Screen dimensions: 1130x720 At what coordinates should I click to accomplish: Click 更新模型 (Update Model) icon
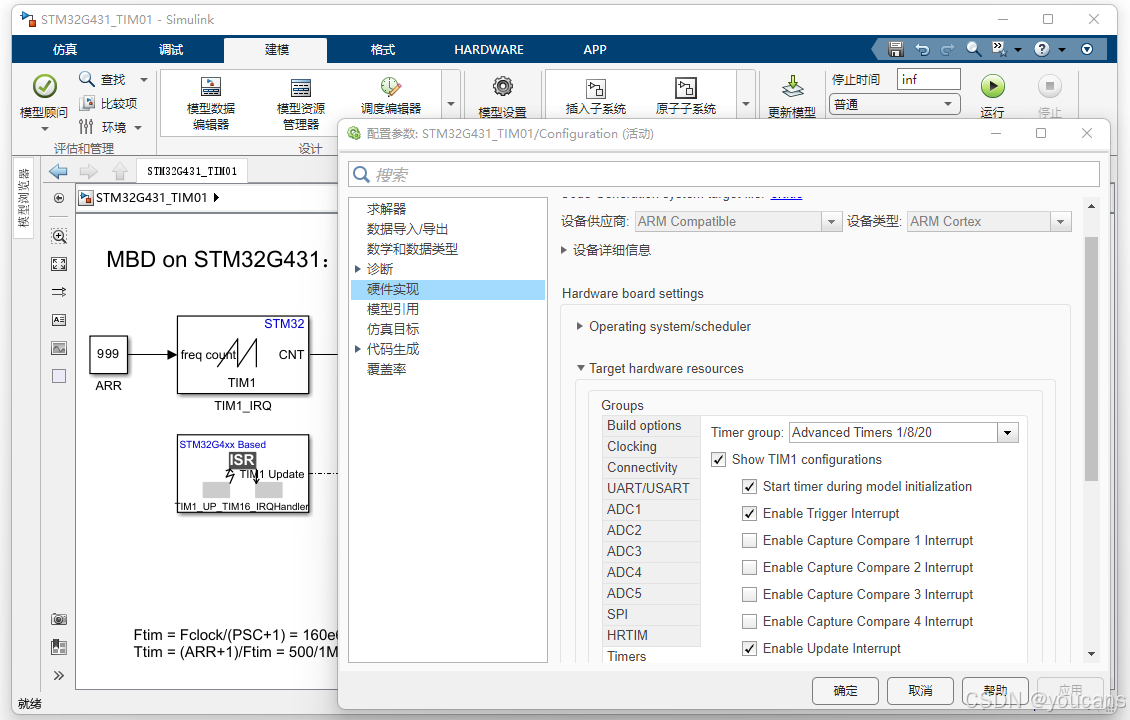[x=792, y=86]
